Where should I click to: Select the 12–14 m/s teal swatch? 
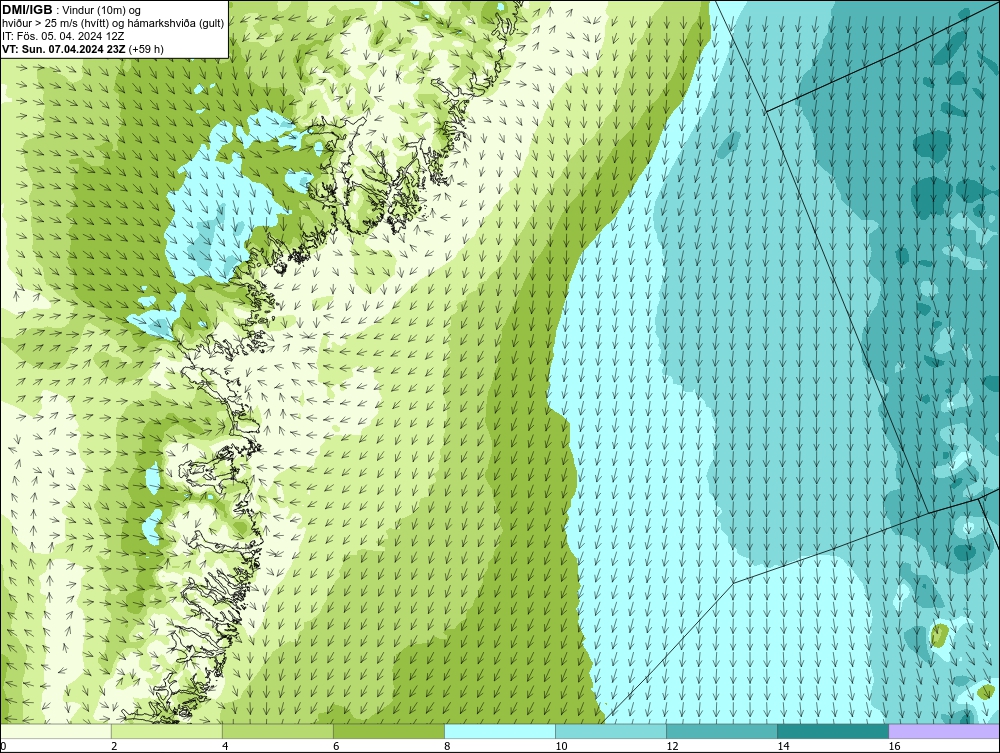pyautogui.click(x=722, y=731)
